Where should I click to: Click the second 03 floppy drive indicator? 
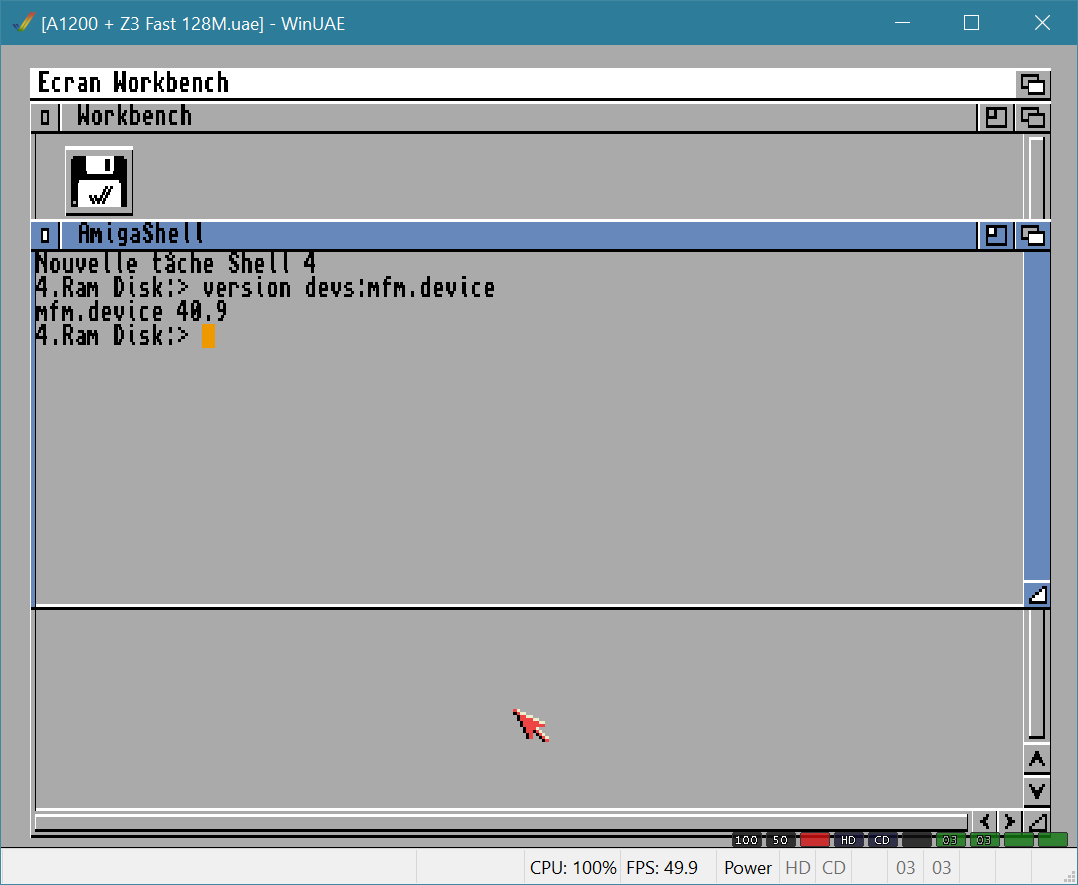point(941,868)
